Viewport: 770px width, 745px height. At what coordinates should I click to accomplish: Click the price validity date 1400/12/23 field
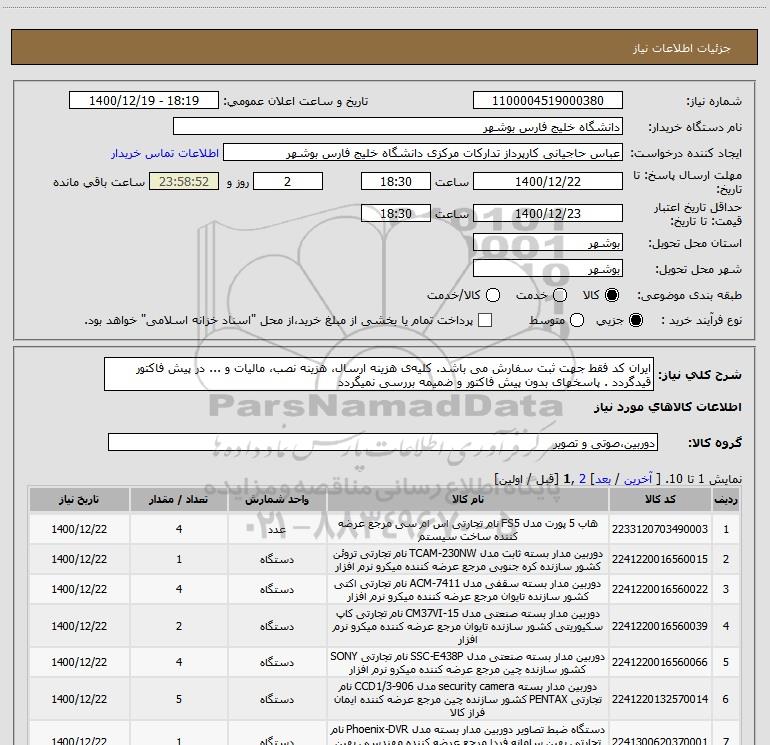[x=548, y=213]
